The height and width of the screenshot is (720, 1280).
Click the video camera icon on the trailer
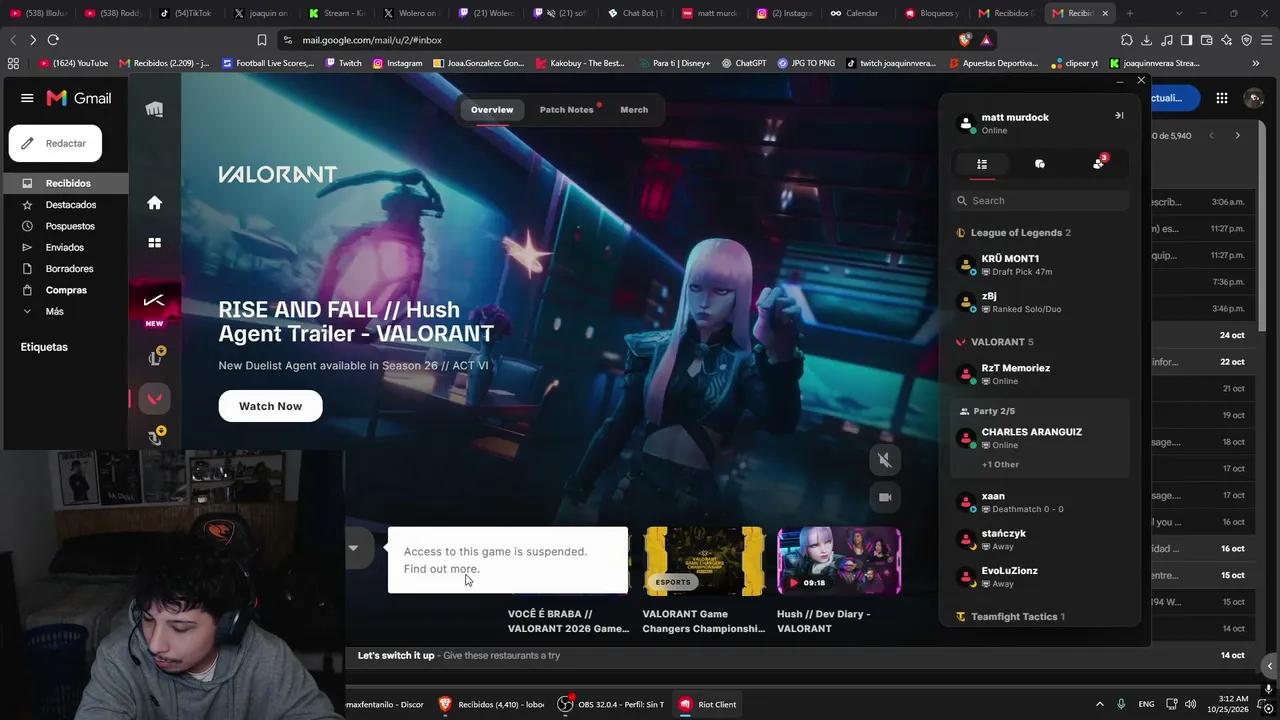click(885, 497)
